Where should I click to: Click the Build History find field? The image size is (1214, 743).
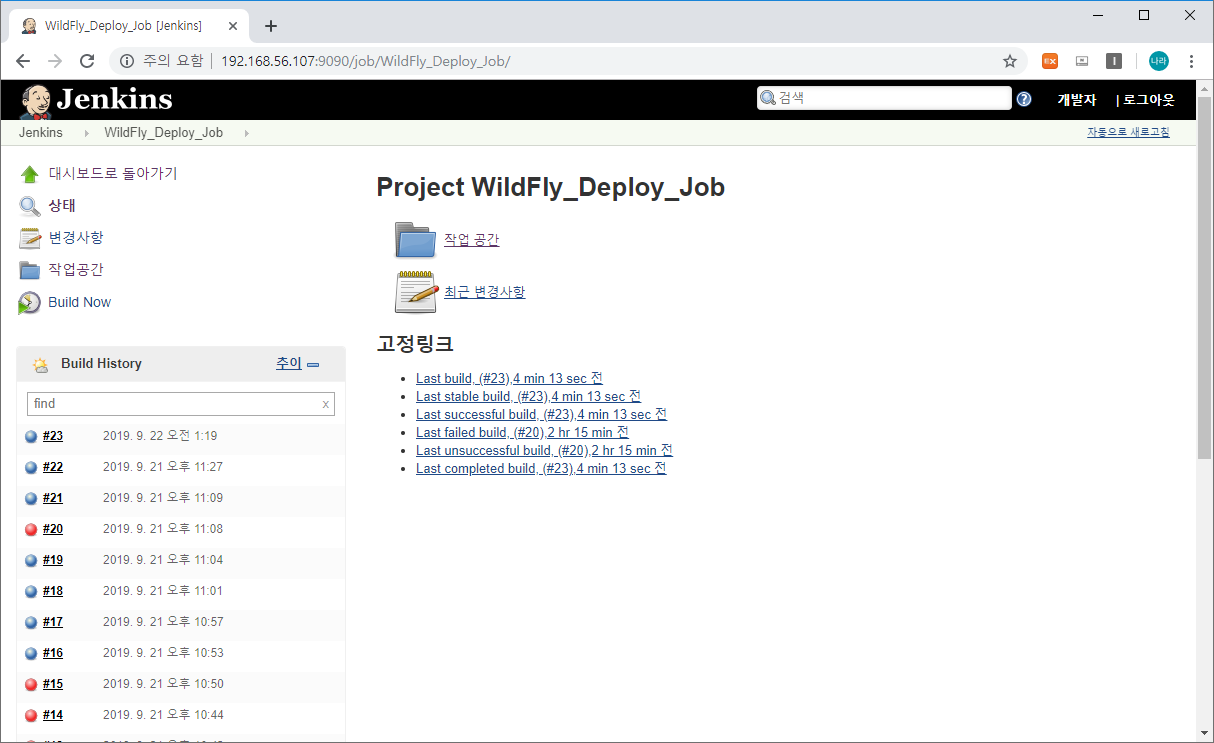(x=181, y=404)
